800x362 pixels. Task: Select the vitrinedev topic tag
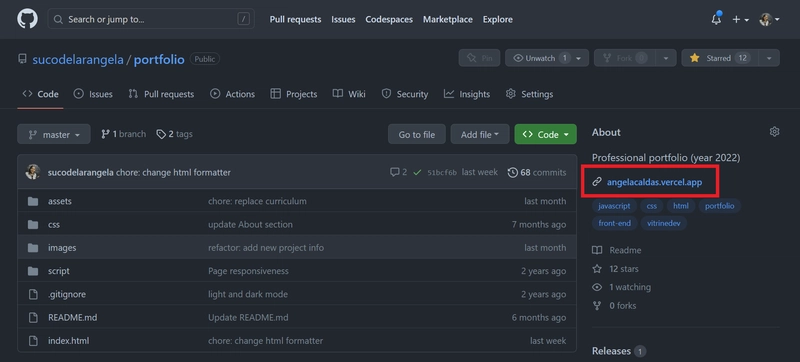pyautogui.click(x=663, y=223)
